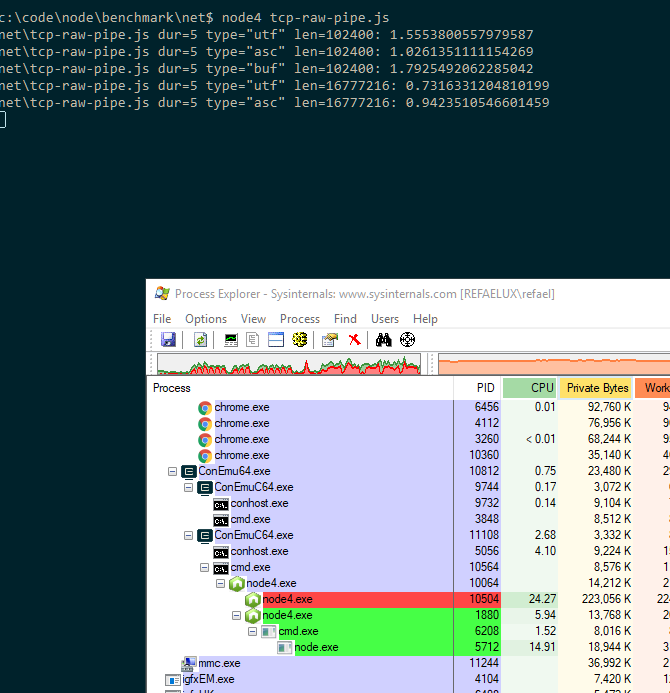Open the Options menu
670x693 pixels.
point(206,319)
